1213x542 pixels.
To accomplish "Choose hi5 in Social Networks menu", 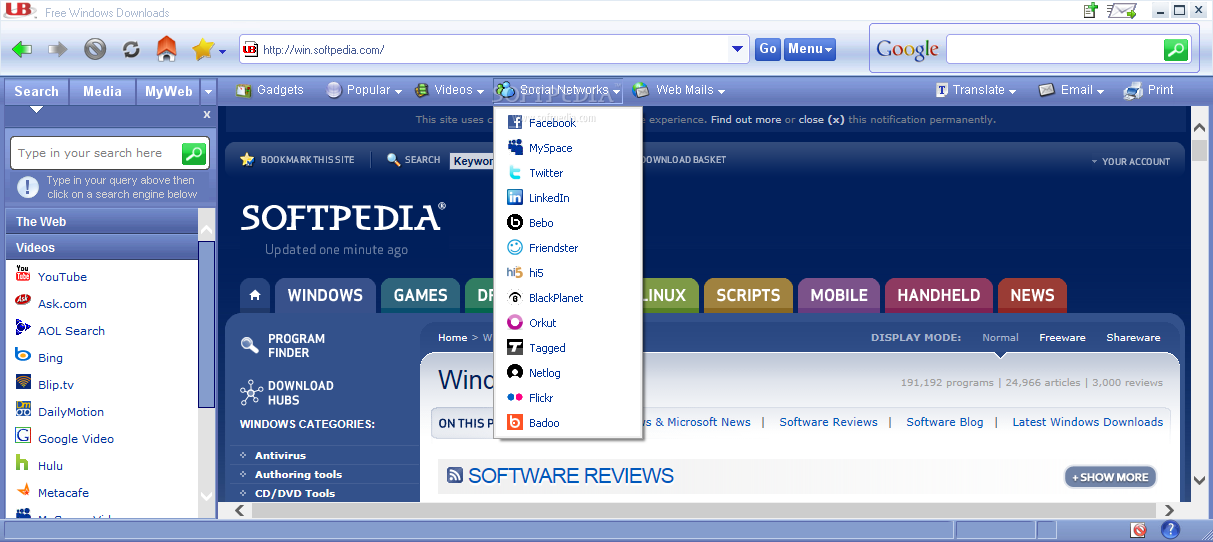I will coord(568,273).
